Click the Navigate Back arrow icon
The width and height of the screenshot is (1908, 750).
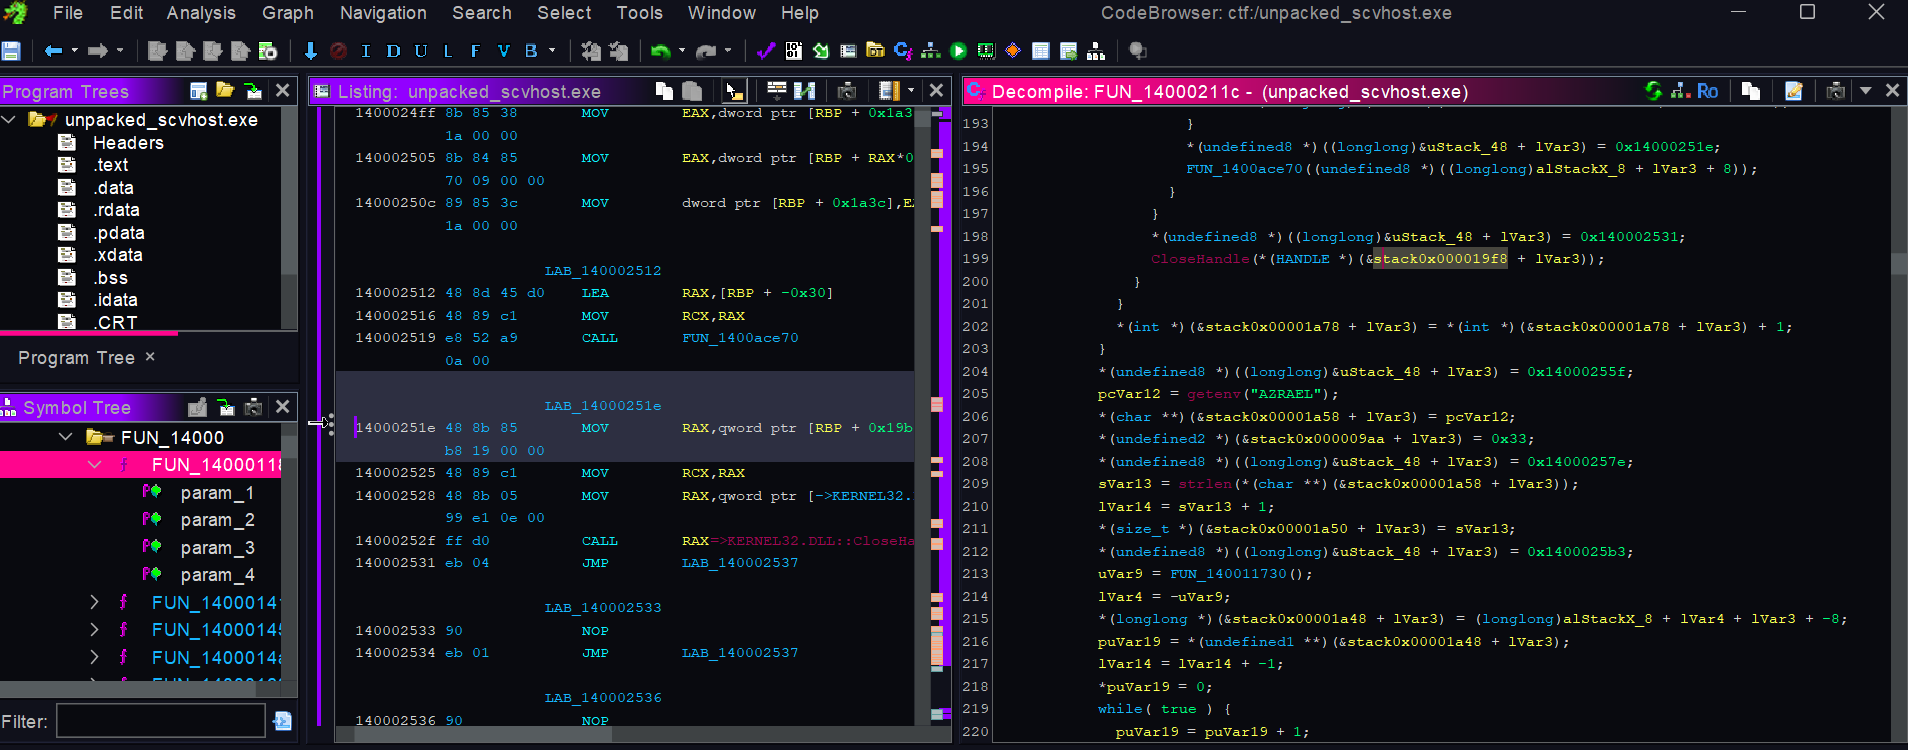pos(53,51)
